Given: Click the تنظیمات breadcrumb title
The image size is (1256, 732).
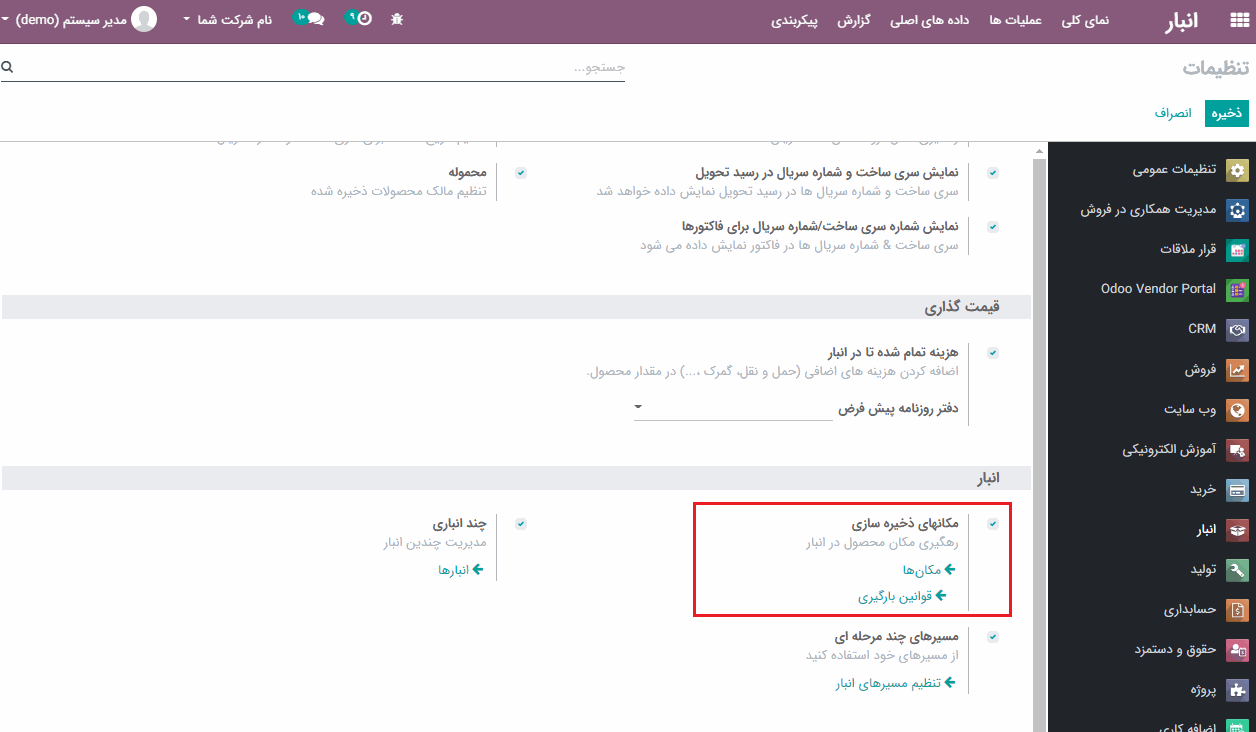Looking at the screenshot, I should tap(1216, 67).
